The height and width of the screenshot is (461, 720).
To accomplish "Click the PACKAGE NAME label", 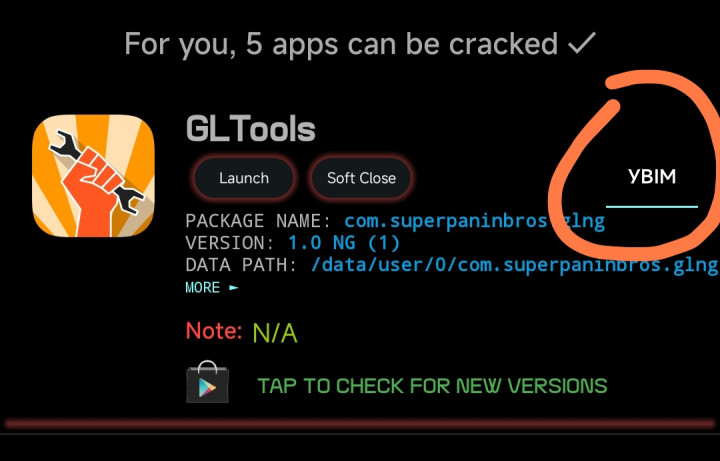I will pos(258,221).
